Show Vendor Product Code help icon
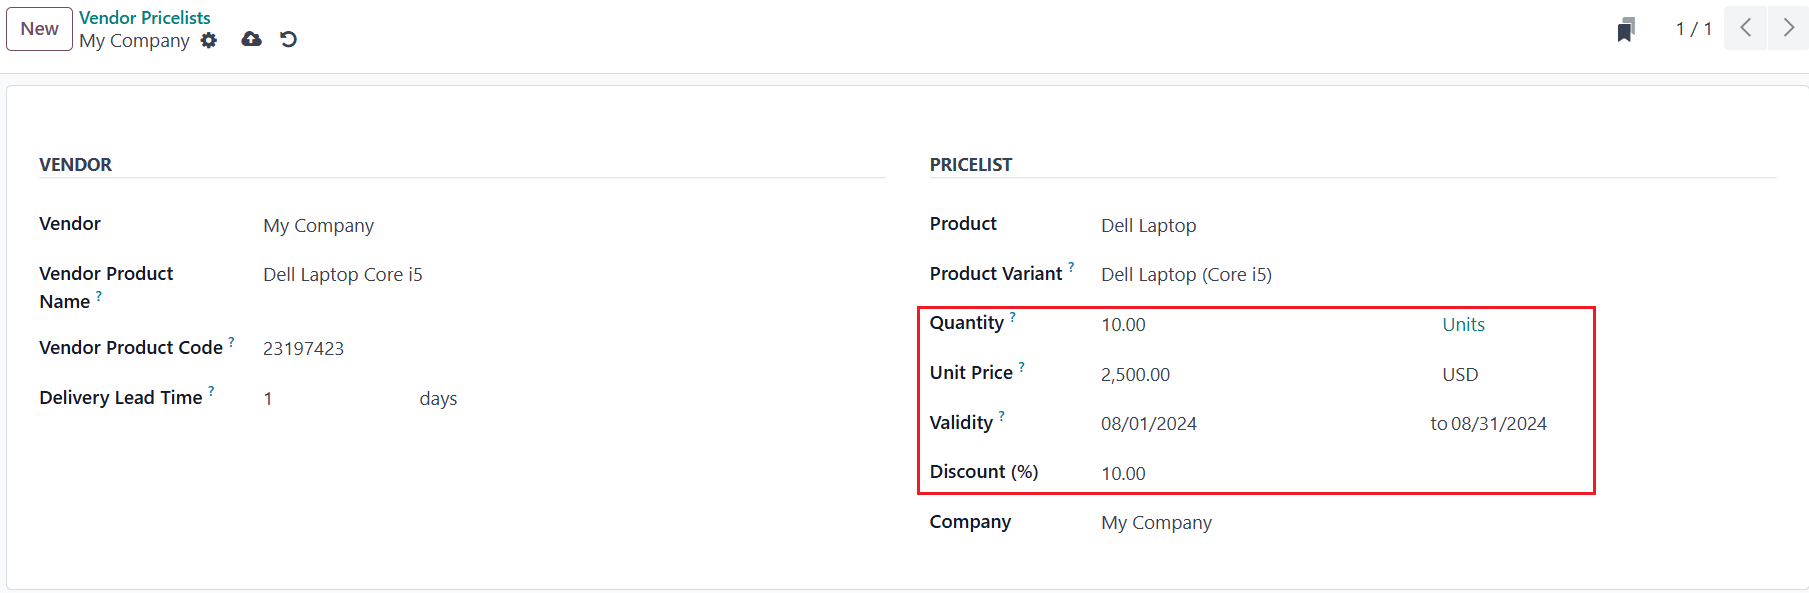The width and height of the screenshot is (1809, 593). pyautogui.click(x=231, y=342)
